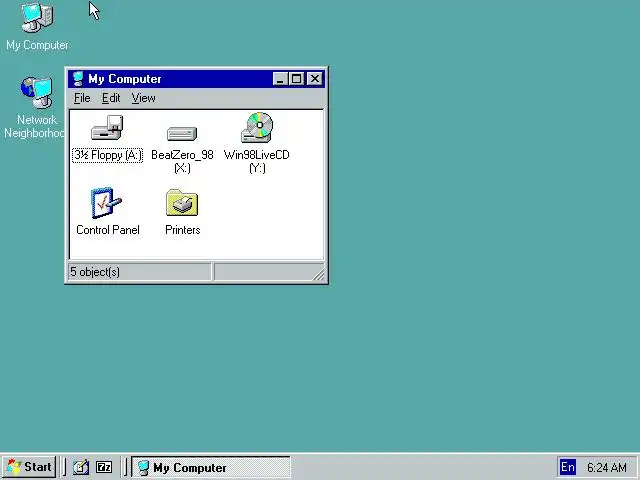Click the notepad quick launch icon in taskbar
The image size is (640, 480).
pyautogui.click(x=81, y=467)
